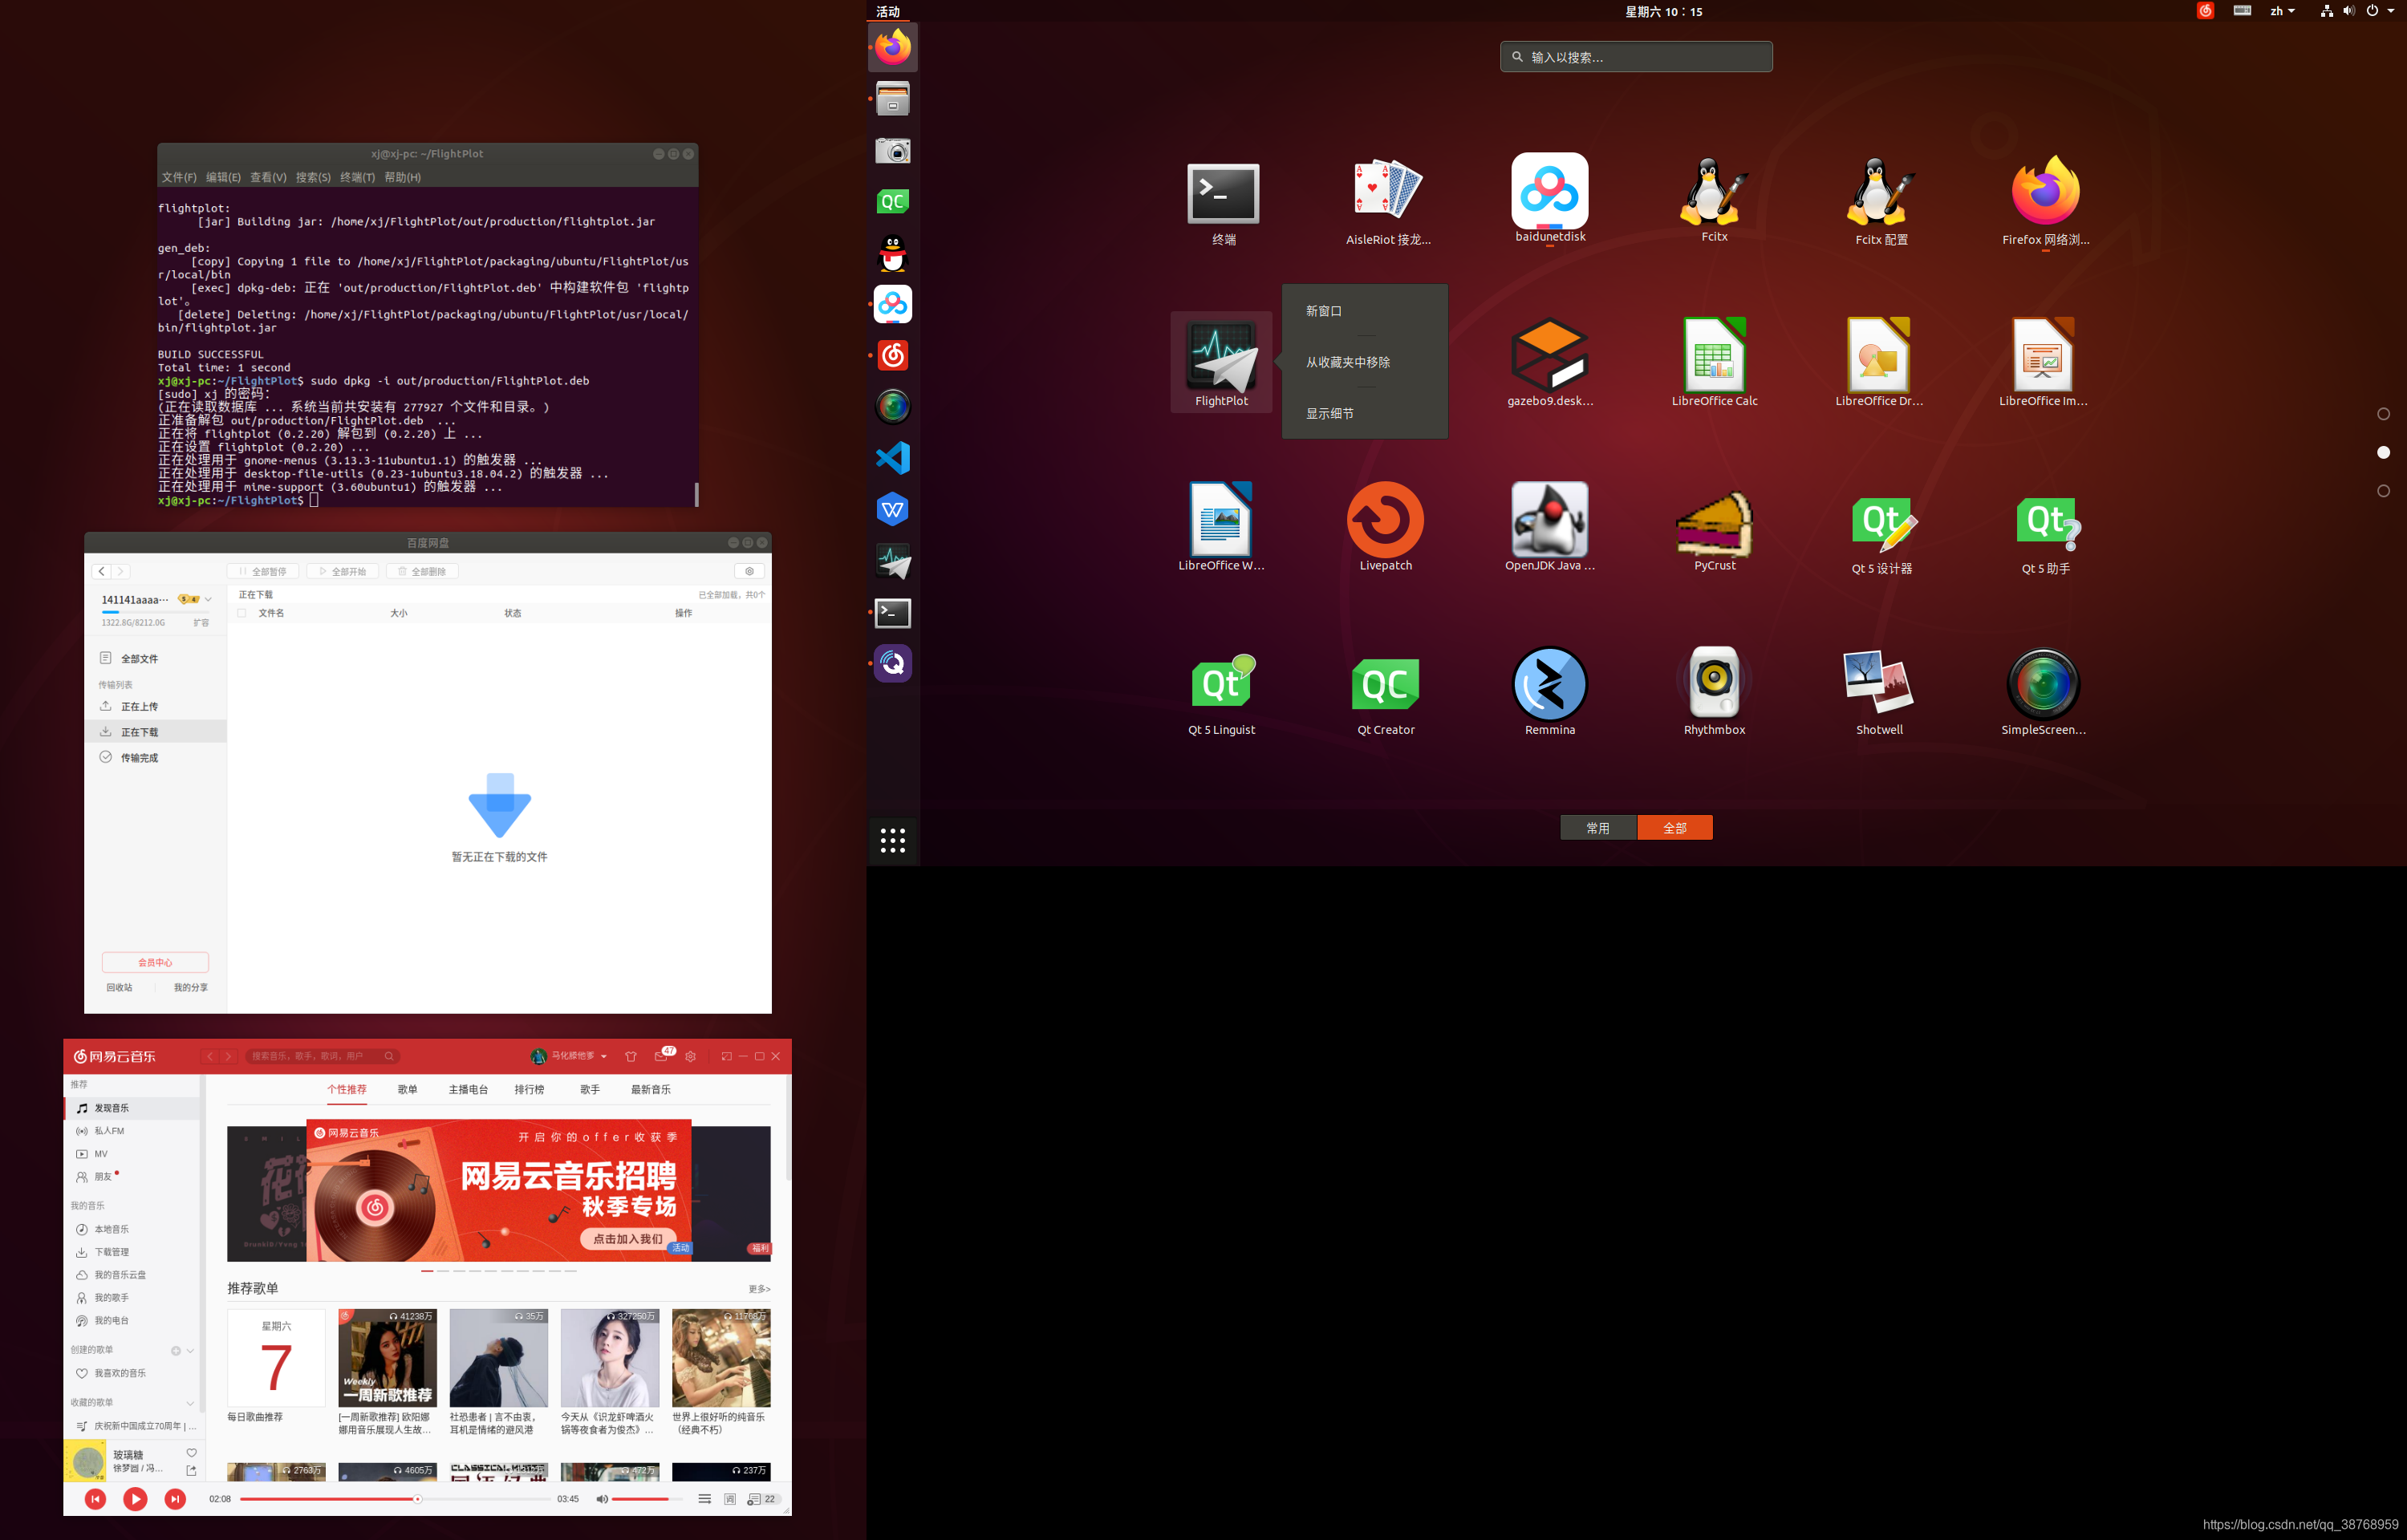This screenshot has width=2407, height=1540.
Task: Open NetEase music settings gear icon
Action: tap(690, 1056)
